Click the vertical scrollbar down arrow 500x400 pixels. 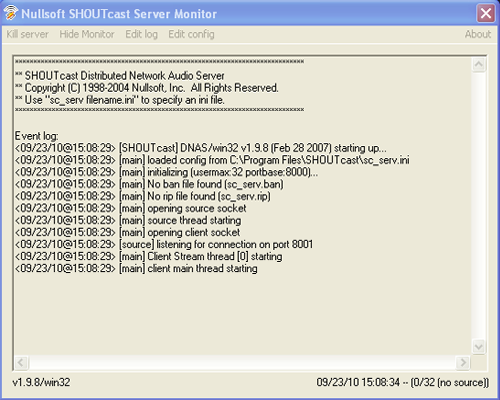(x=479, y=347)
